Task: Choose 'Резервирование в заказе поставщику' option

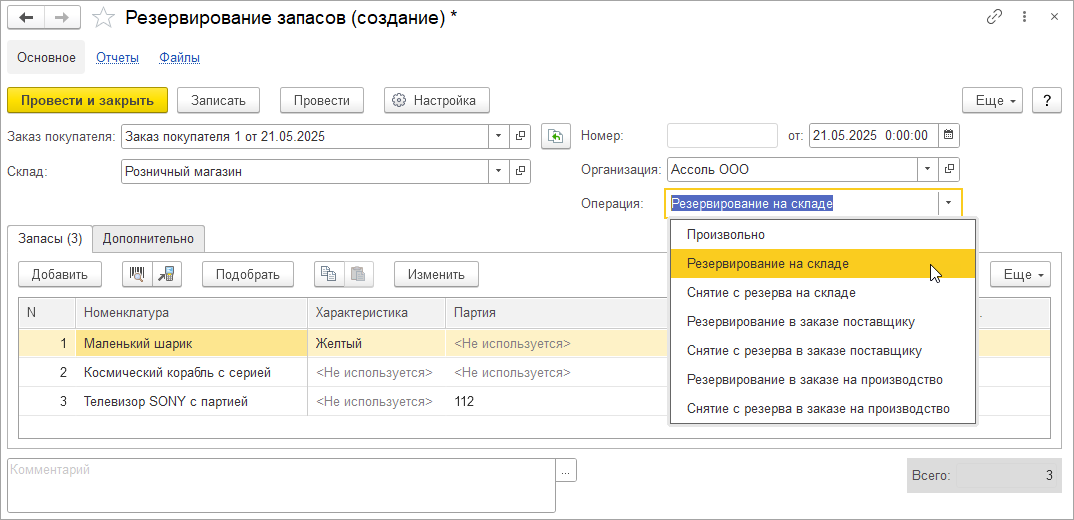Action: pyautogui.click(x=800, y=322)
